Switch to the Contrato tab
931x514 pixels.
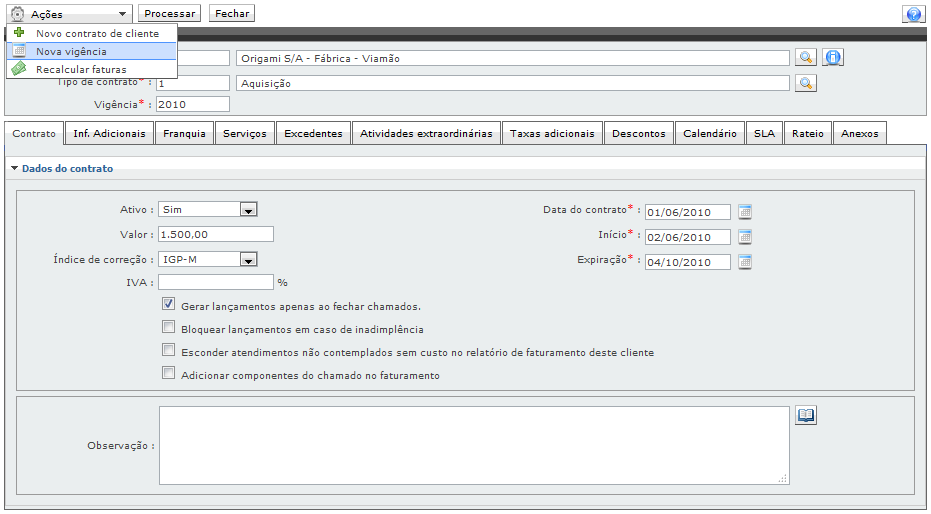coord(34,134)
